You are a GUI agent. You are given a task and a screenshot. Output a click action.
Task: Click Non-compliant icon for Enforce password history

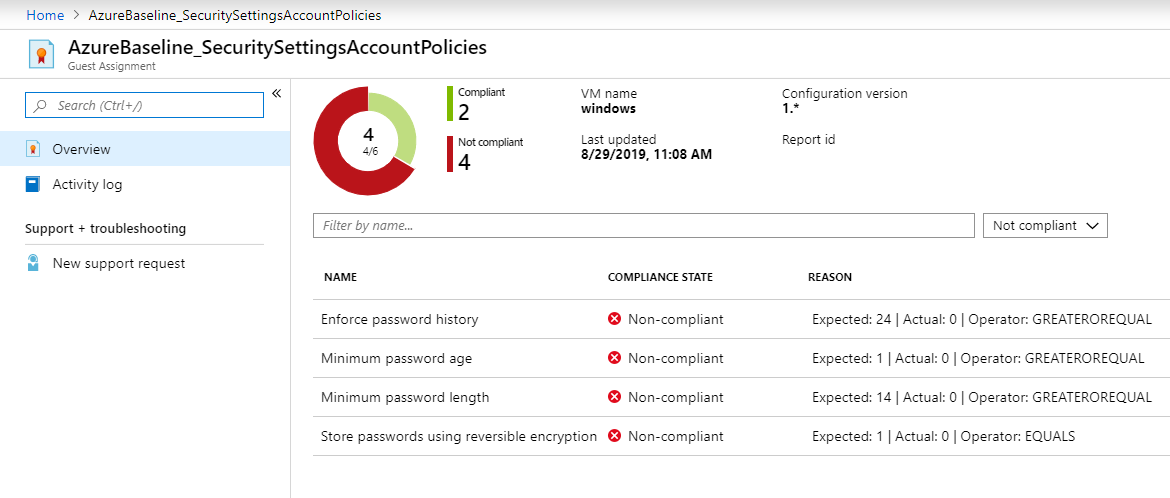point(615,319)
